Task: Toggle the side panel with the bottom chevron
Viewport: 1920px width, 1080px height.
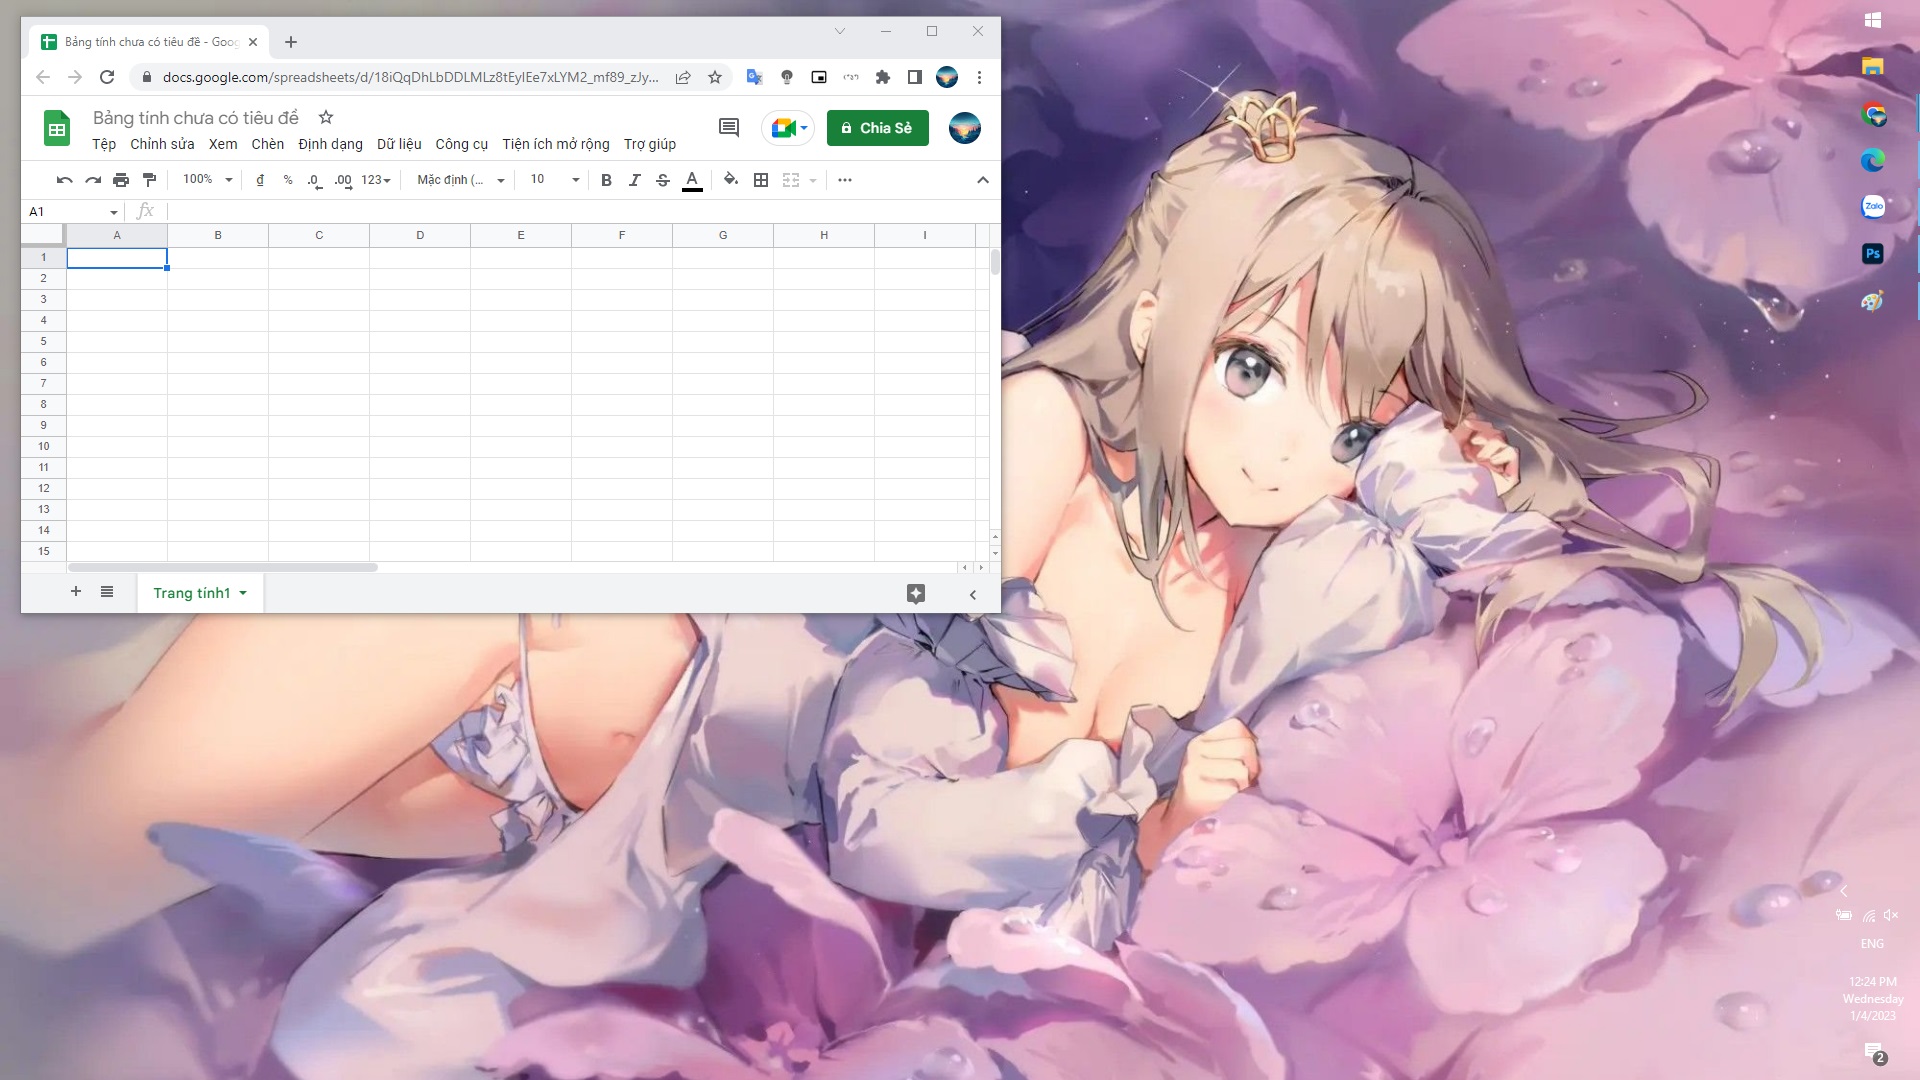Action: (973, 594)
